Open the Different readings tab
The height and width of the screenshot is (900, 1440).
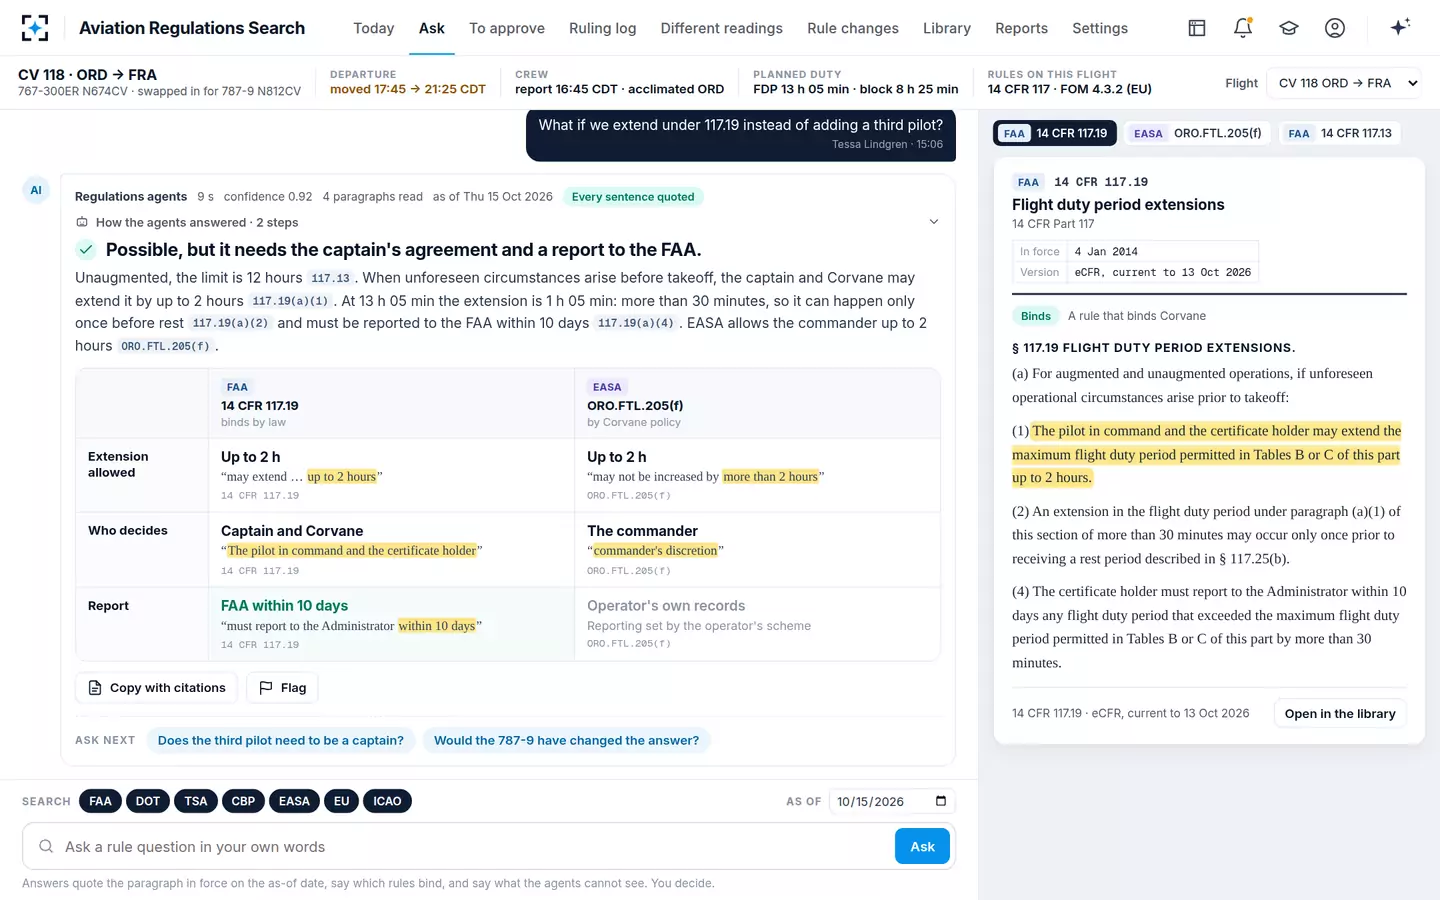tap(721, 28)
